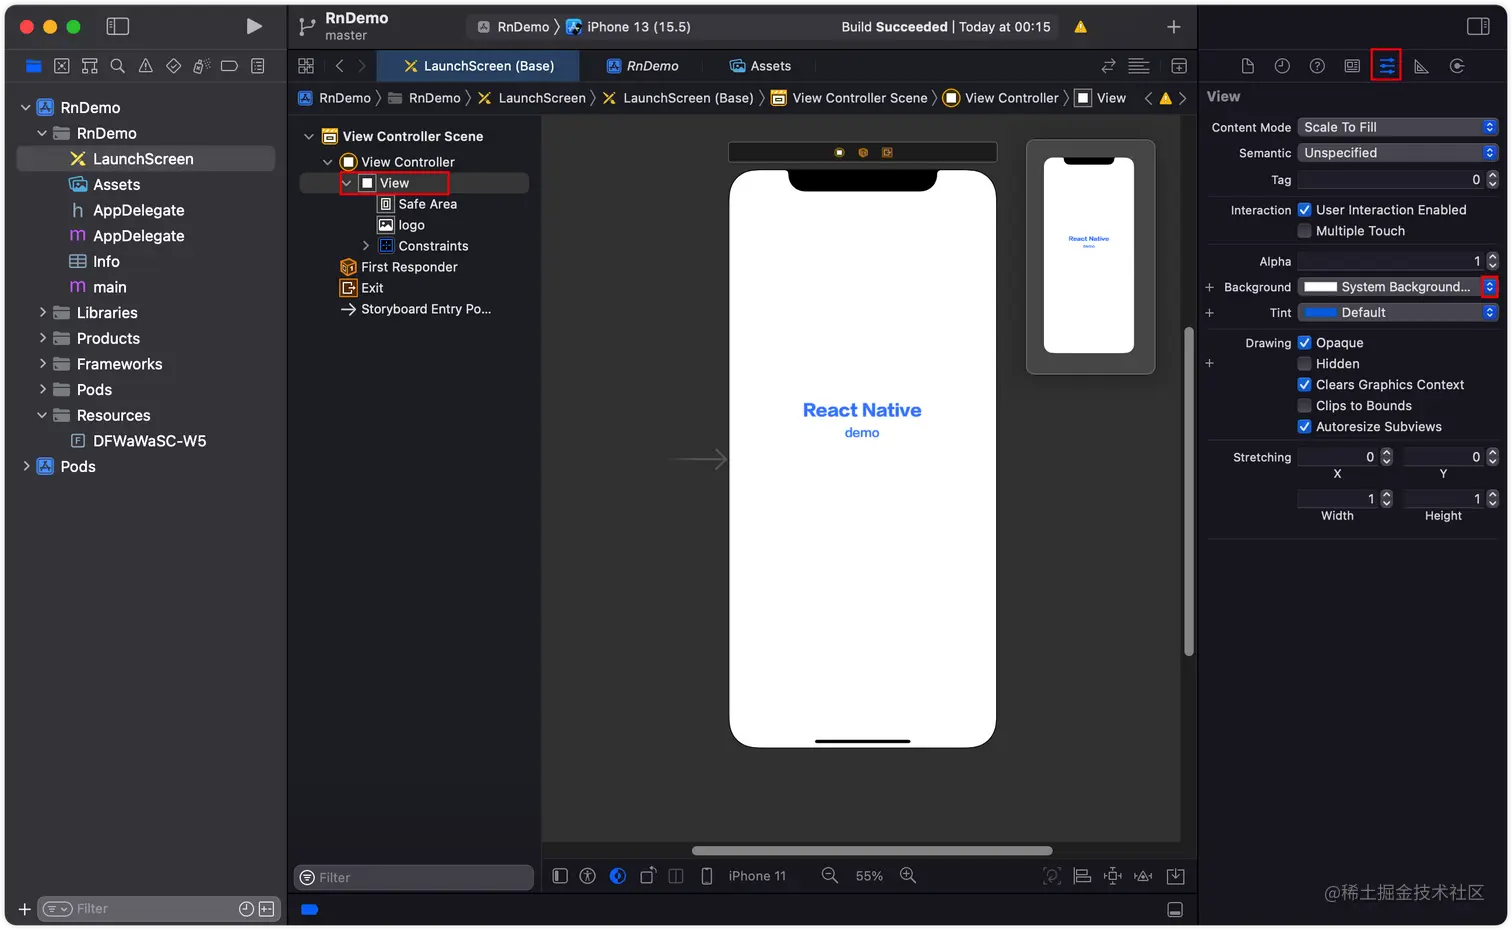Toggle Clears Graphics Context checkbox

(1304, 385)
